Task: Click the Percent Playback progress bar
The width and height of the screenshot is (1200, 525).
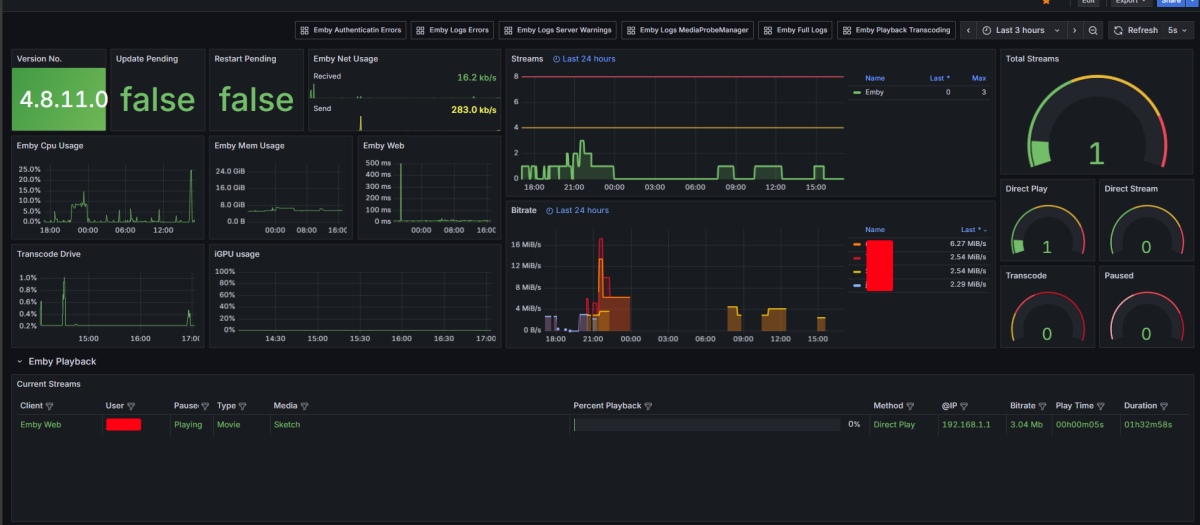Action: (x=706, y=425)
